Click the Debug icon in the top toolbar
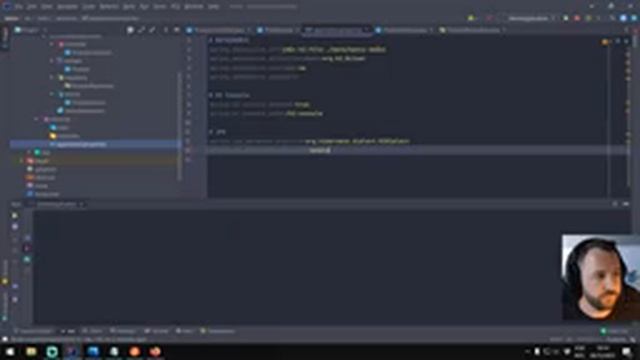Screen dimensions: 640x360 pyautogui.click(x=577, y=18)
